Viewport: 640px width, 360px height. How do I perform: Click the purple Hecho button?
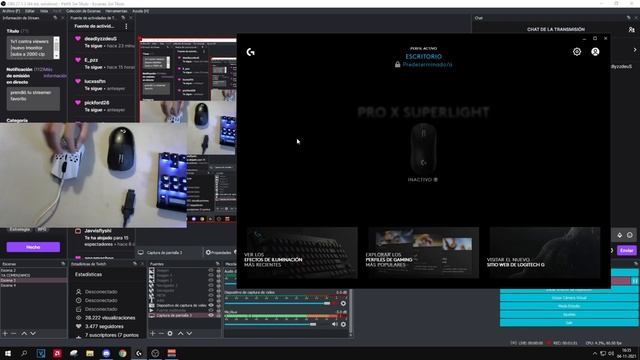click(33, 247)
